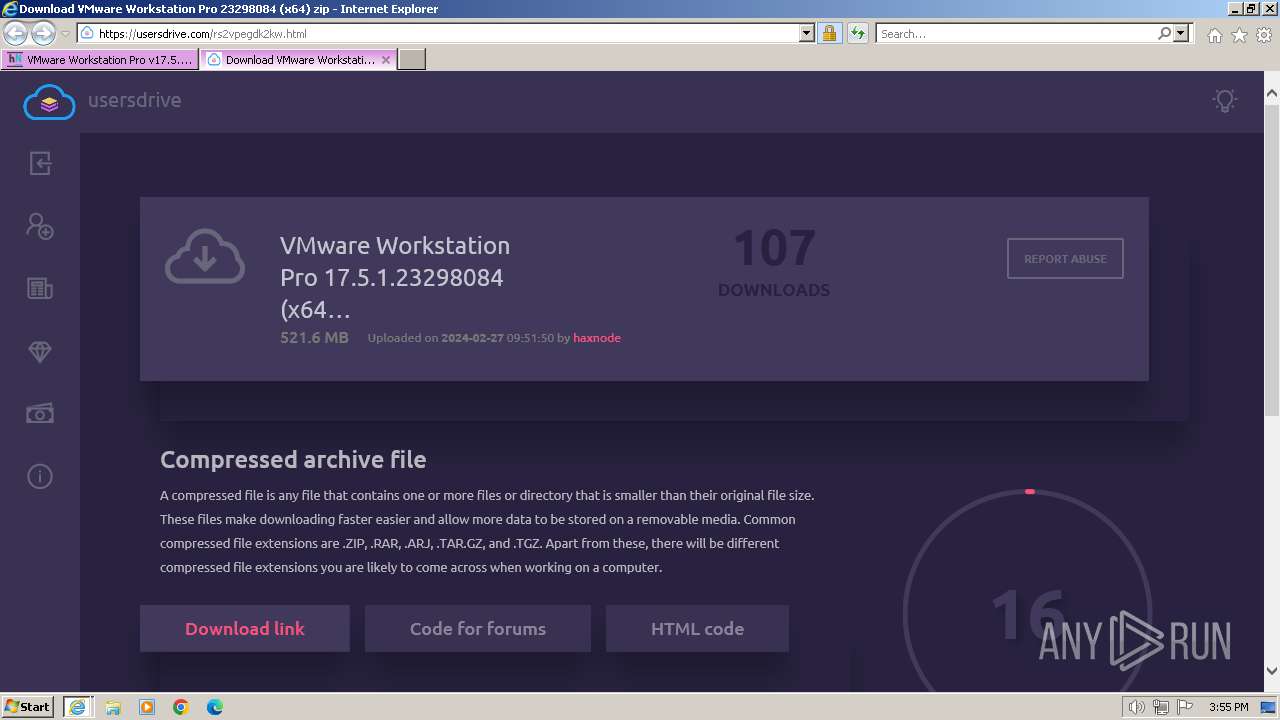The height and width of the screenshot is (720, 1280).
Task: Click the volume speaker tray icon
Action: tap(1136, 707)
